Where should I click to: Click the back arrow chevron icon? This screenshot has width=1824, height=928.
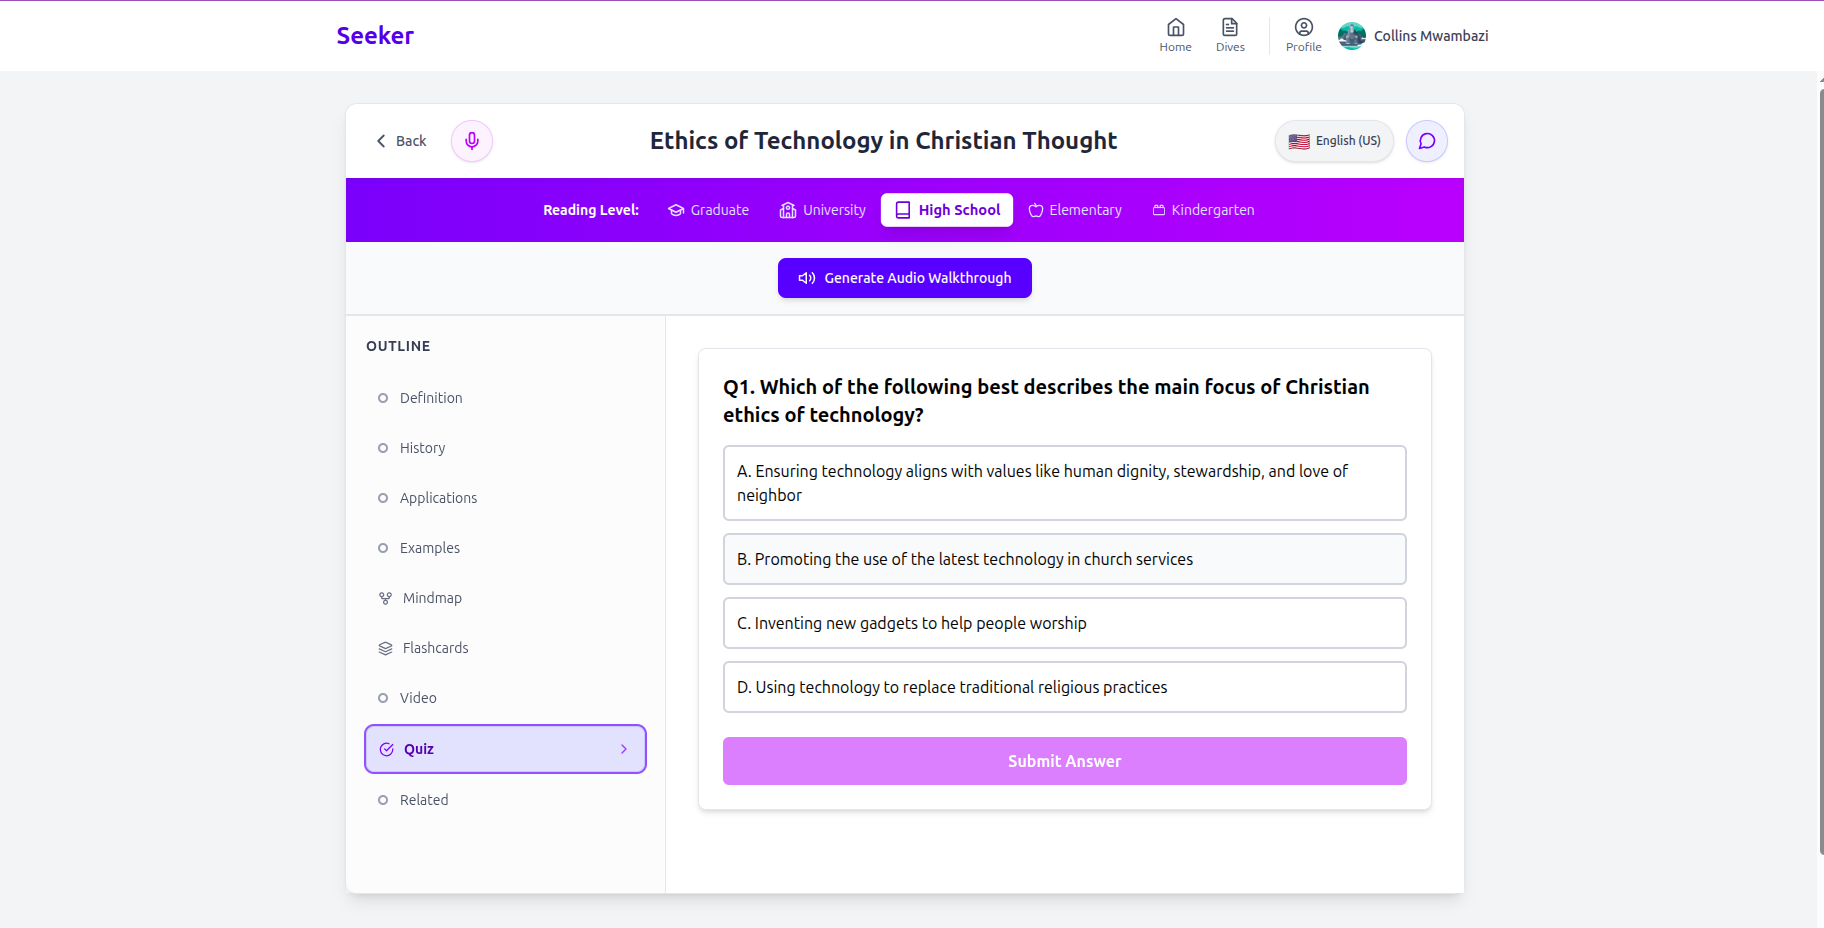(x=381, y=141)
